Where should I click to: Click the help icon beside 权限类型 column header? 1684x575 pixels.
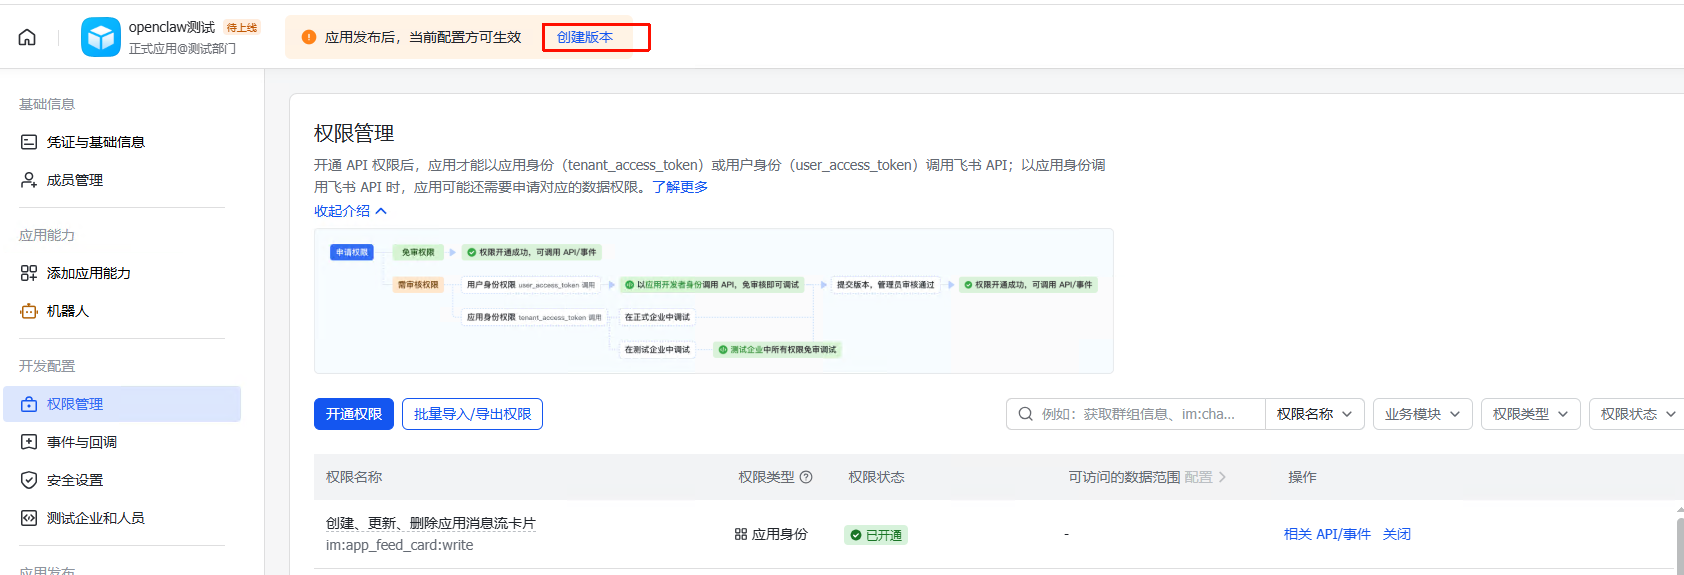(806, 477)
